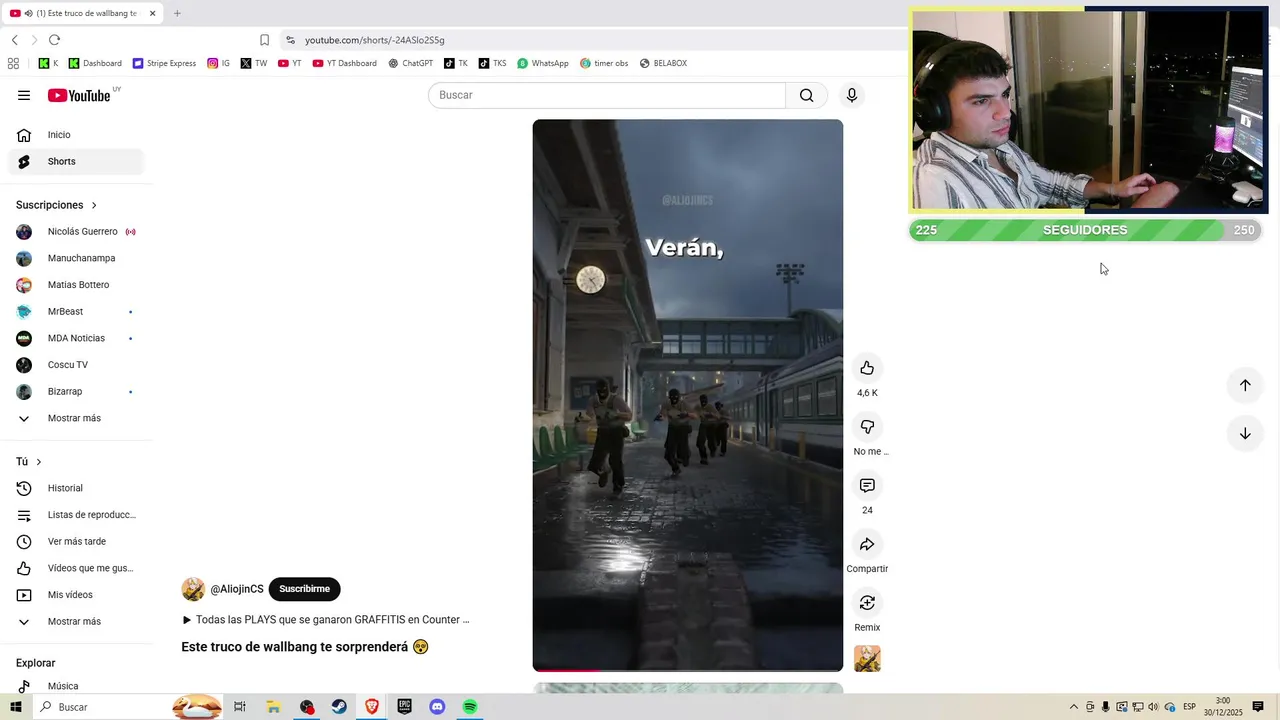The height and width of the screenshot is (720, 1280).
Task: Click the browser back arrow
Action: [15, 40]
